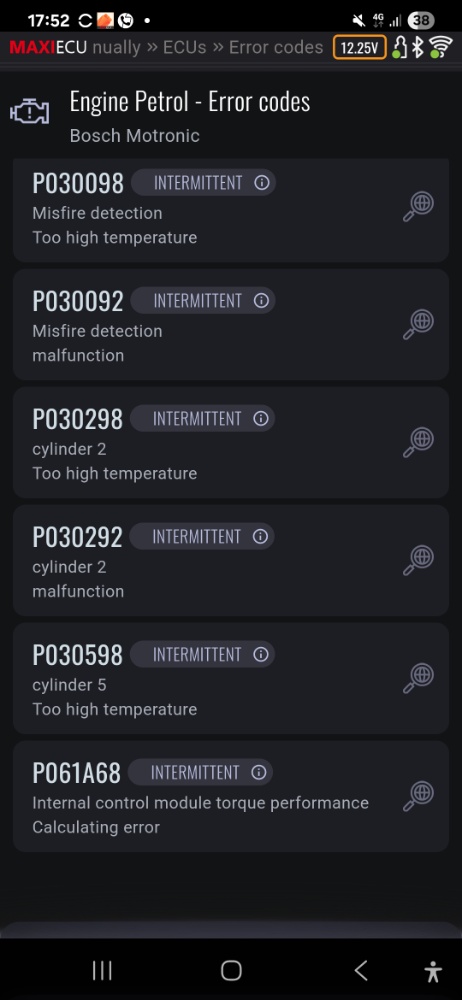Screen dimensions: 462x1000
Task: Tap the web lookup icon for P030298
Action: (x=419, y=443)
